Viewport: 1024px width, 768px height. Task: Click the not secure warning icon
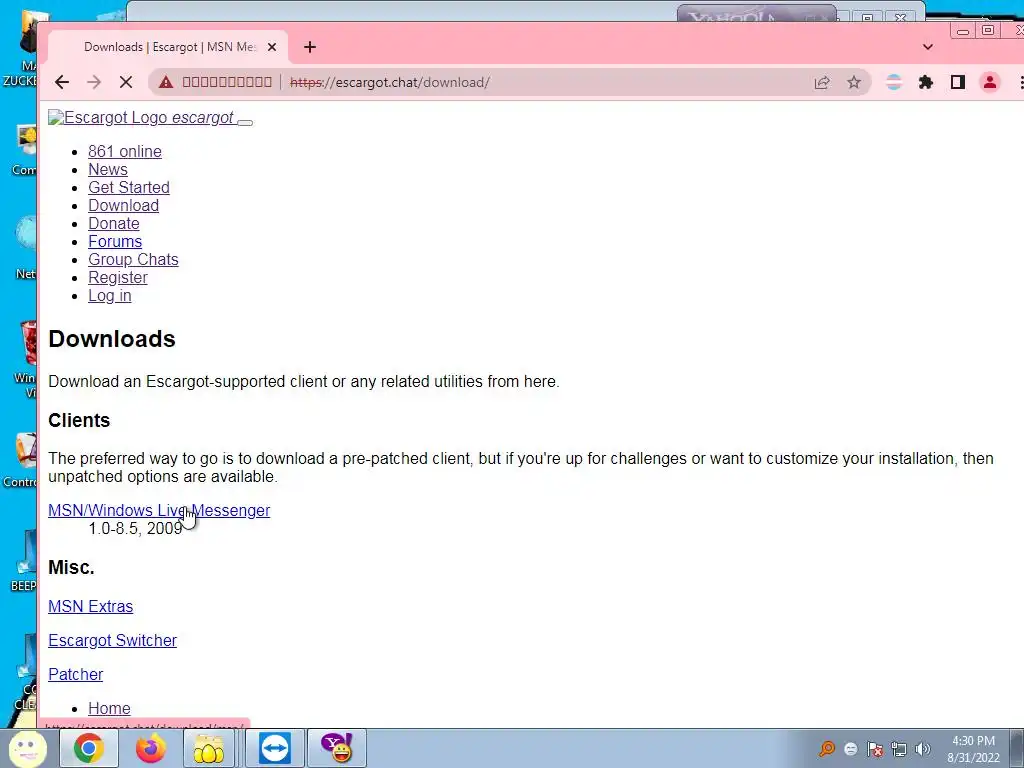(166, 82)
